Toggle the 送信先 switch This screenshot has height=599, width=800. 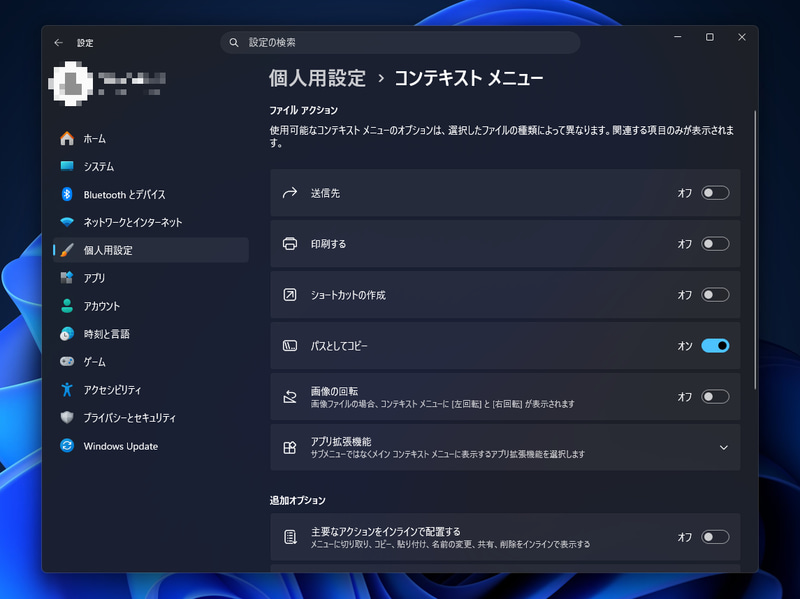point(715,193)
